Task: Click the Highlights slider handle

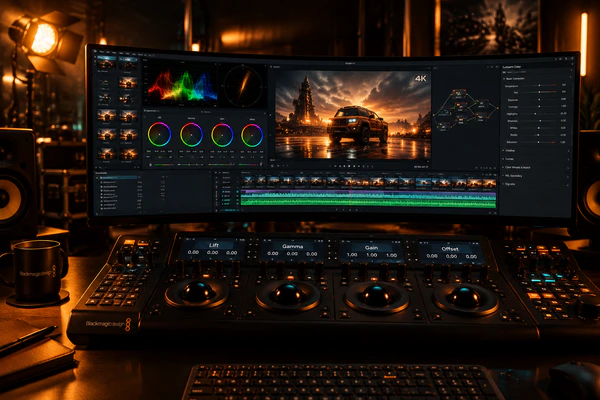Action: [535, 114]
